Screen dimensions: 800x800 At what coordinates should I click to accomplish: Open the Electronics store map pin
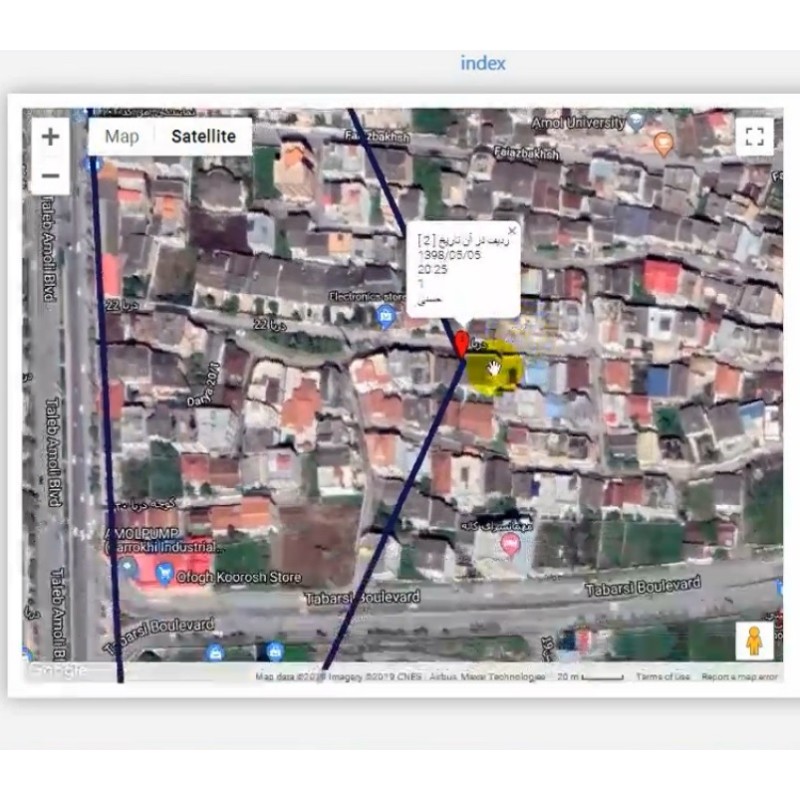tap(386, 317)
